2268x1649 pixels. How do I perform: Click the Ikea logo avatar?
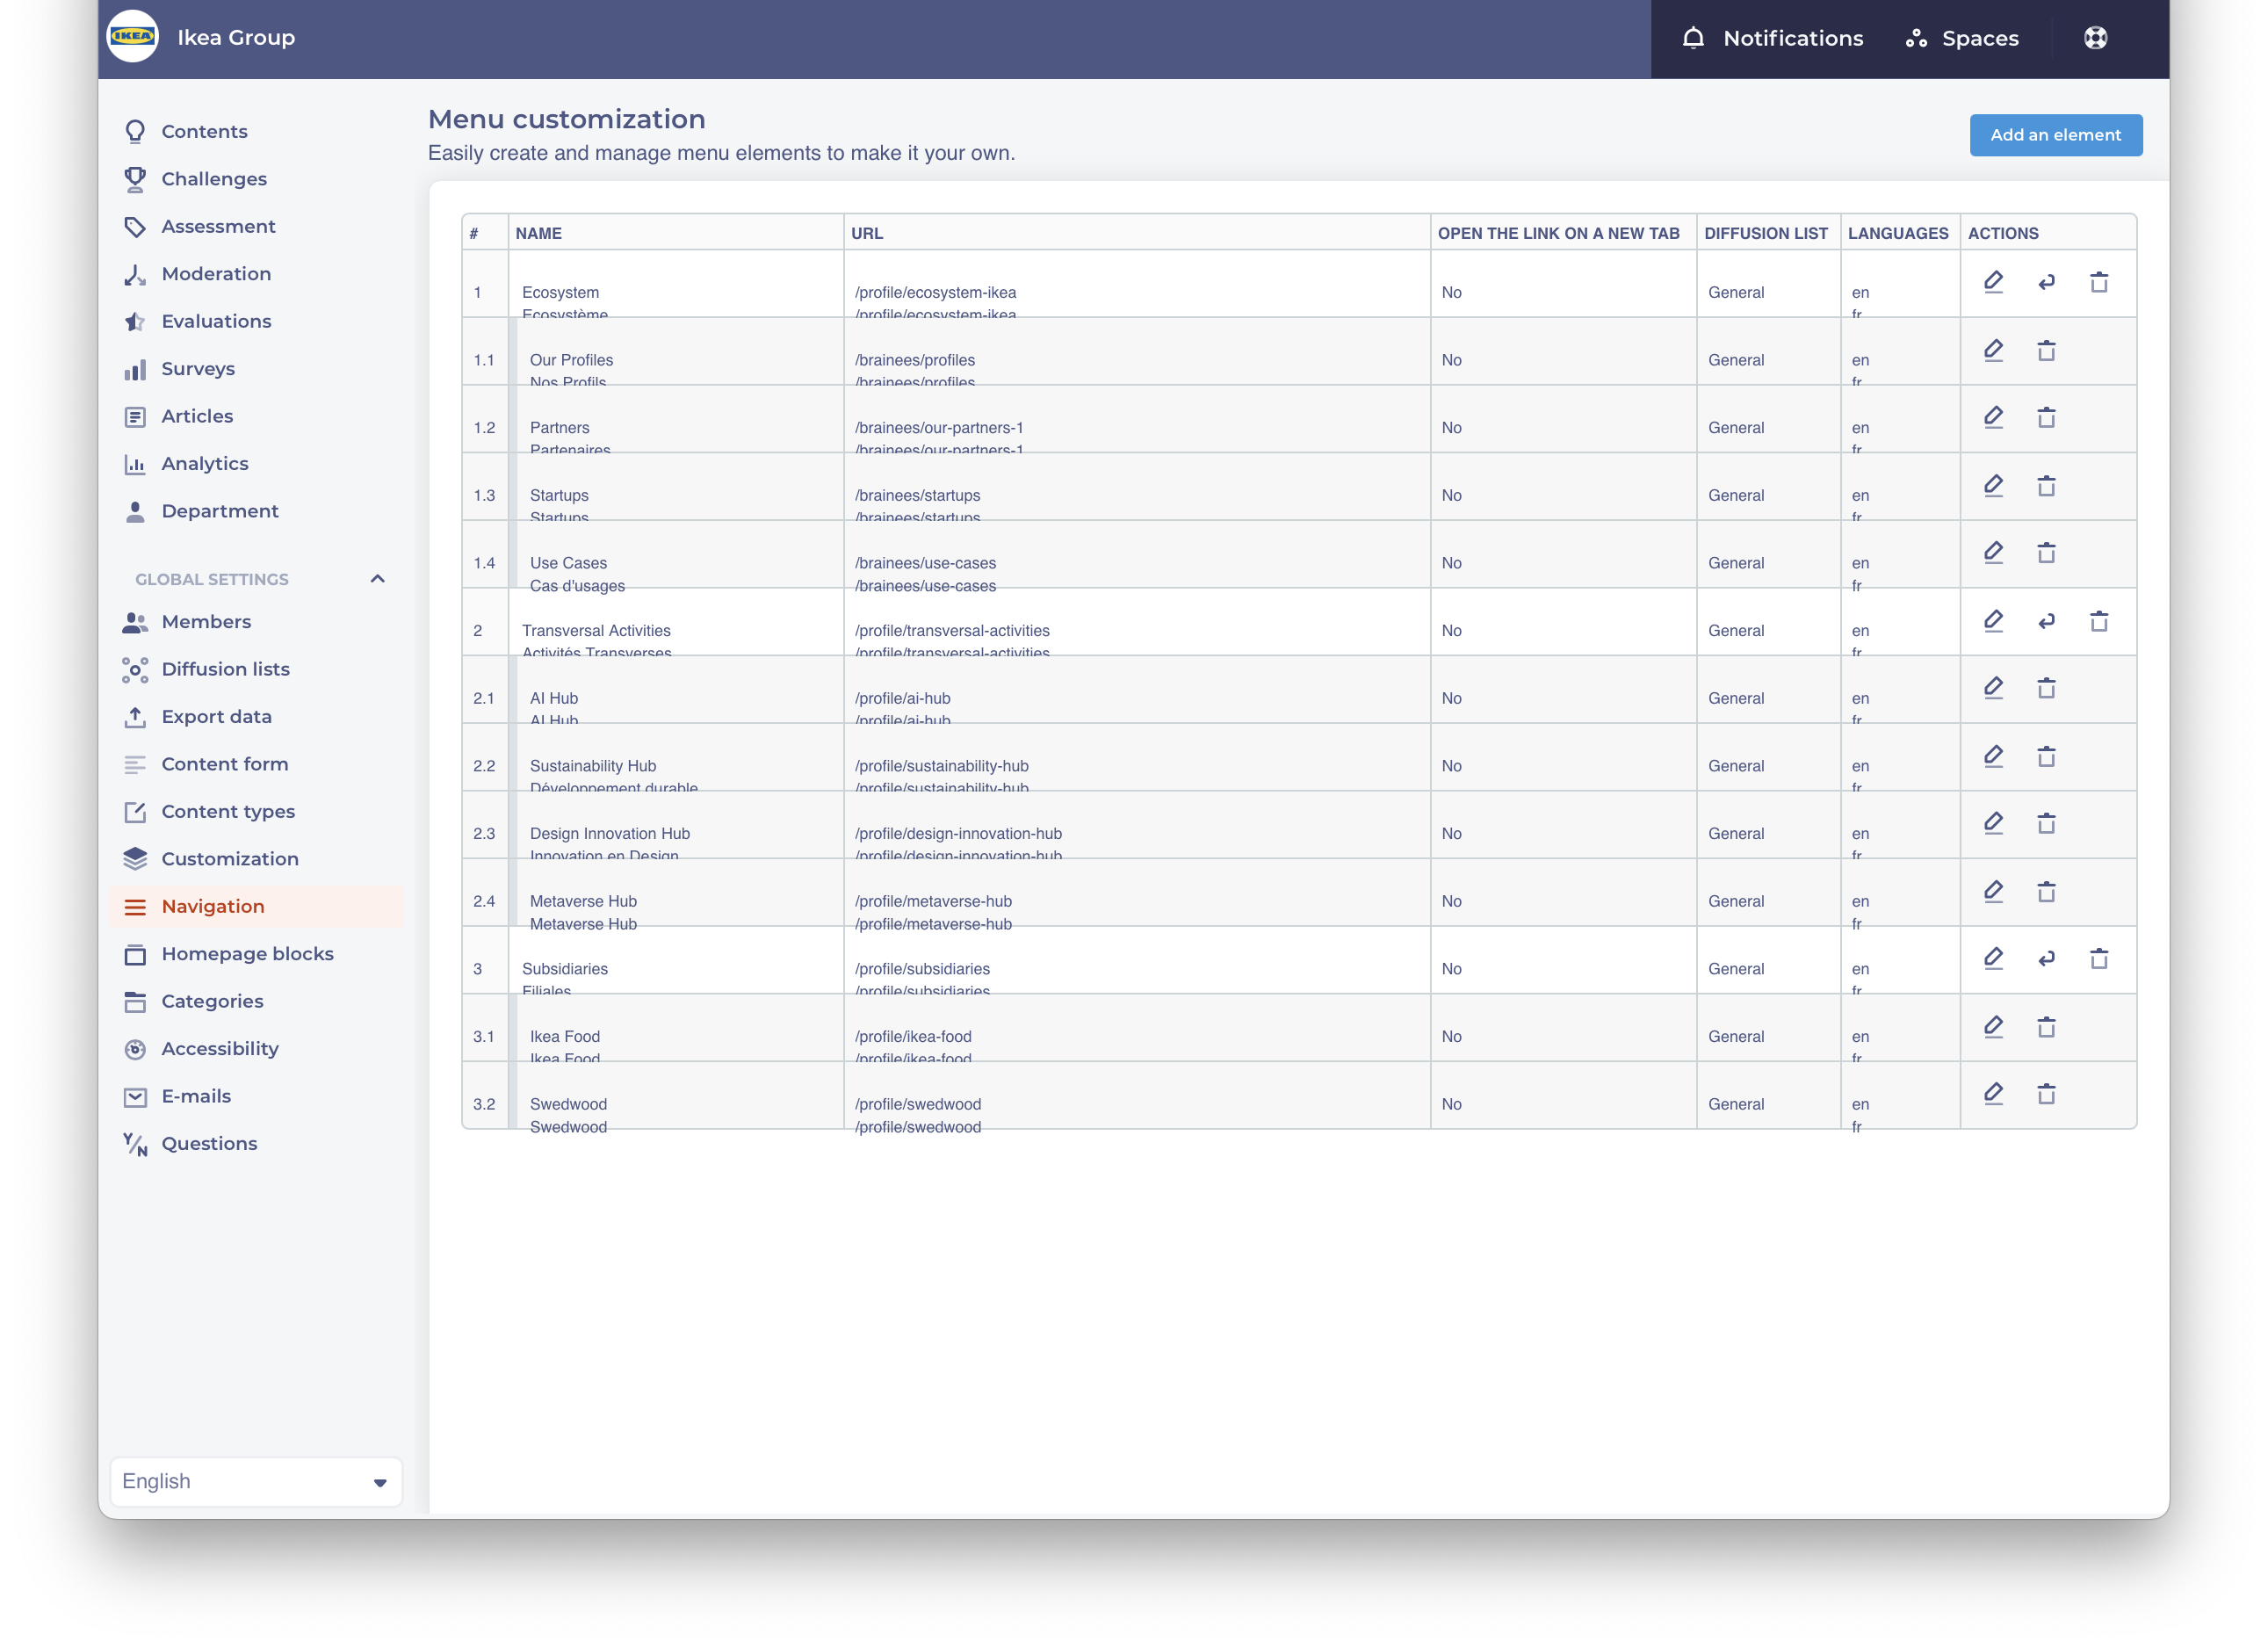133,37
